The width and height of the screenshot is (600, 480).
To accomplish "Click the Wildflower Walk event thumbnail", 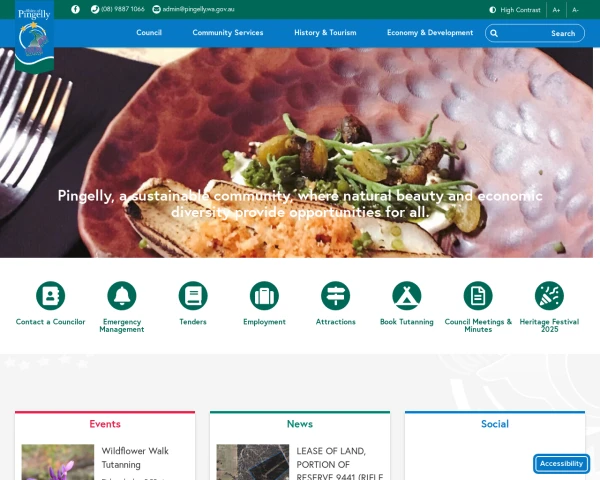I will (58, 462).
